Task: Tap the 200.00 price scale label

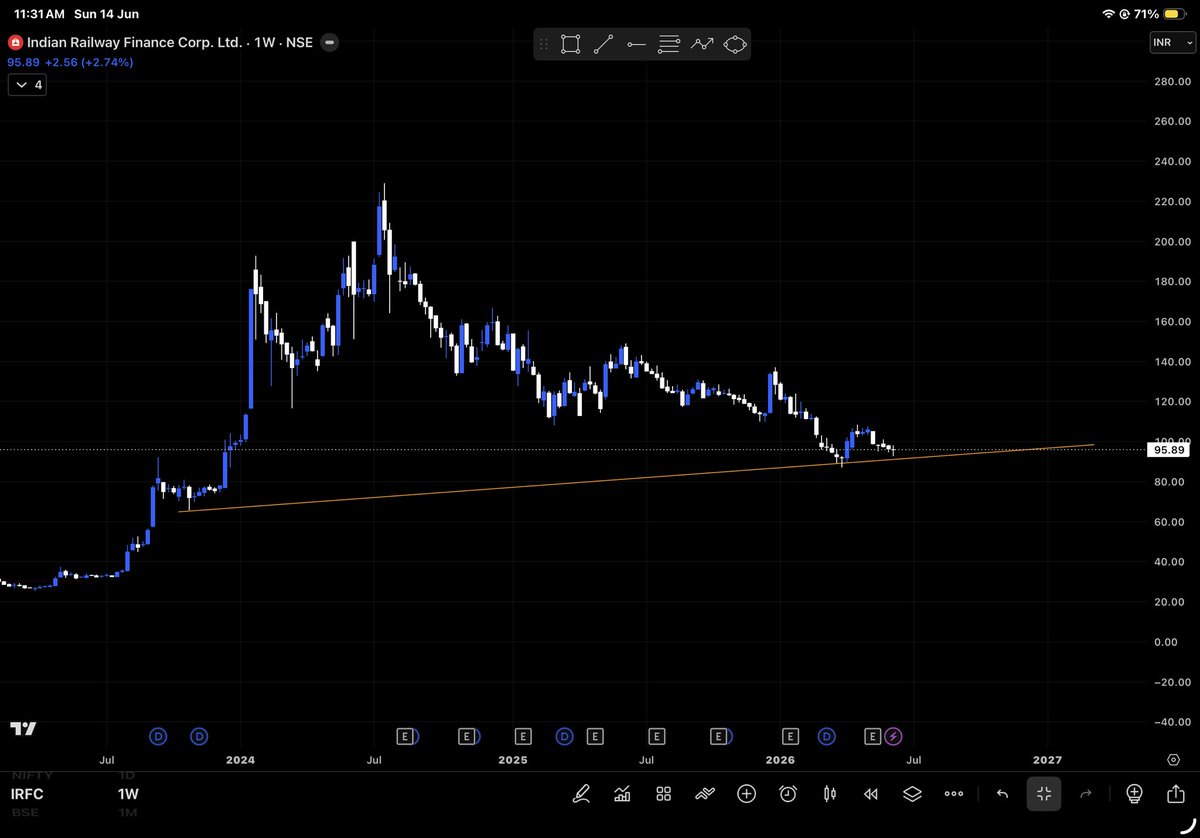Action: (1171, 241)
